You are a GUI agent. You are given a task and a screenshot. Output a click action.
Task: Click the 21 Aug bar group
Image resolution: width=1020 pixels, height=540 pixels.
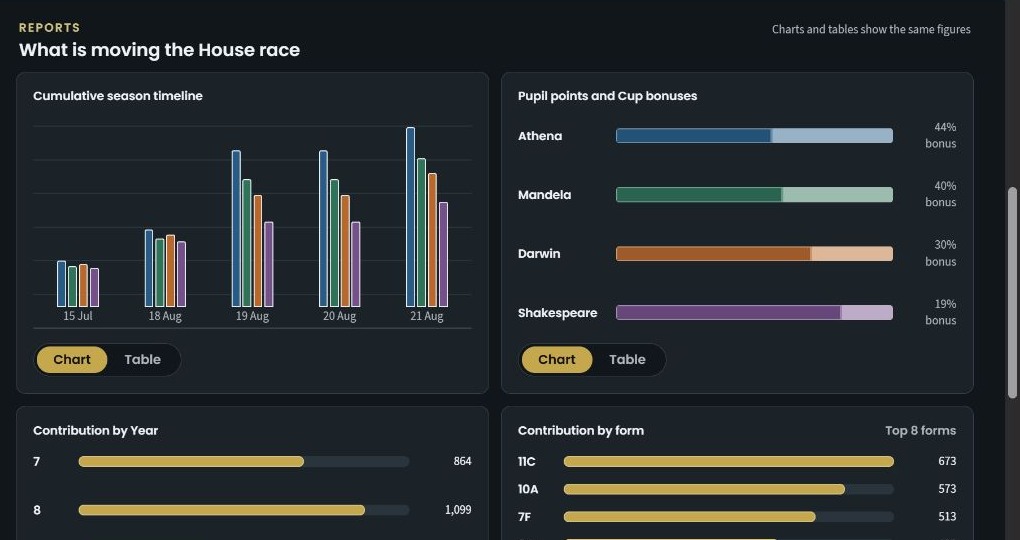click(427, 217)
